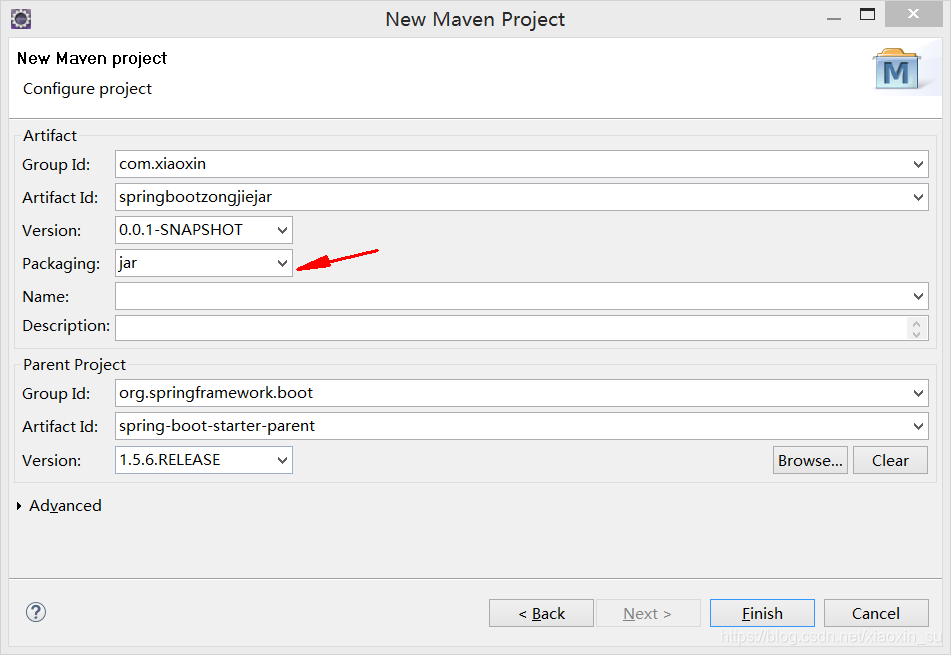
Task: Open the Name field dropdown arrow
Action: tap(918, 296)
